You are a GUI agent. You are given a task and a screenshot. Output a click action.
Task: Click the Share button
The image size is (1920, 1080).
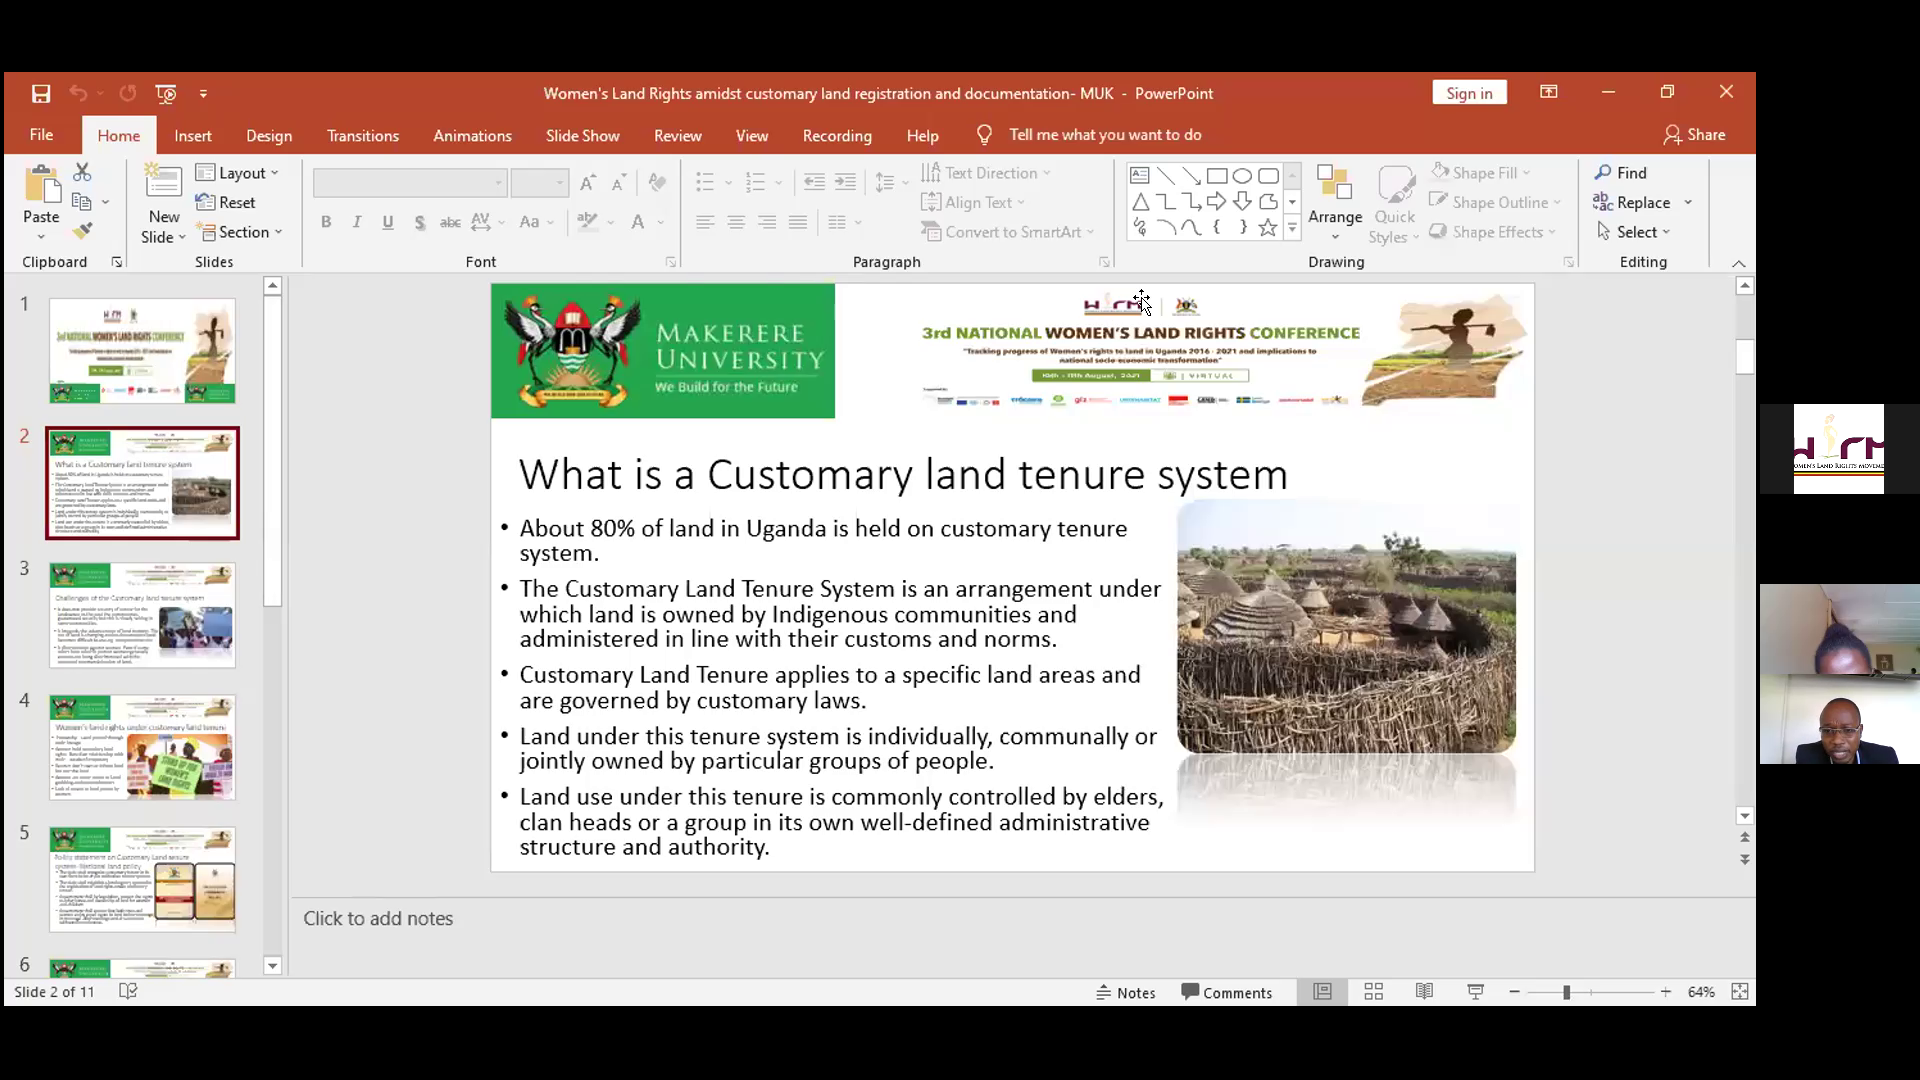point(1695,135)
